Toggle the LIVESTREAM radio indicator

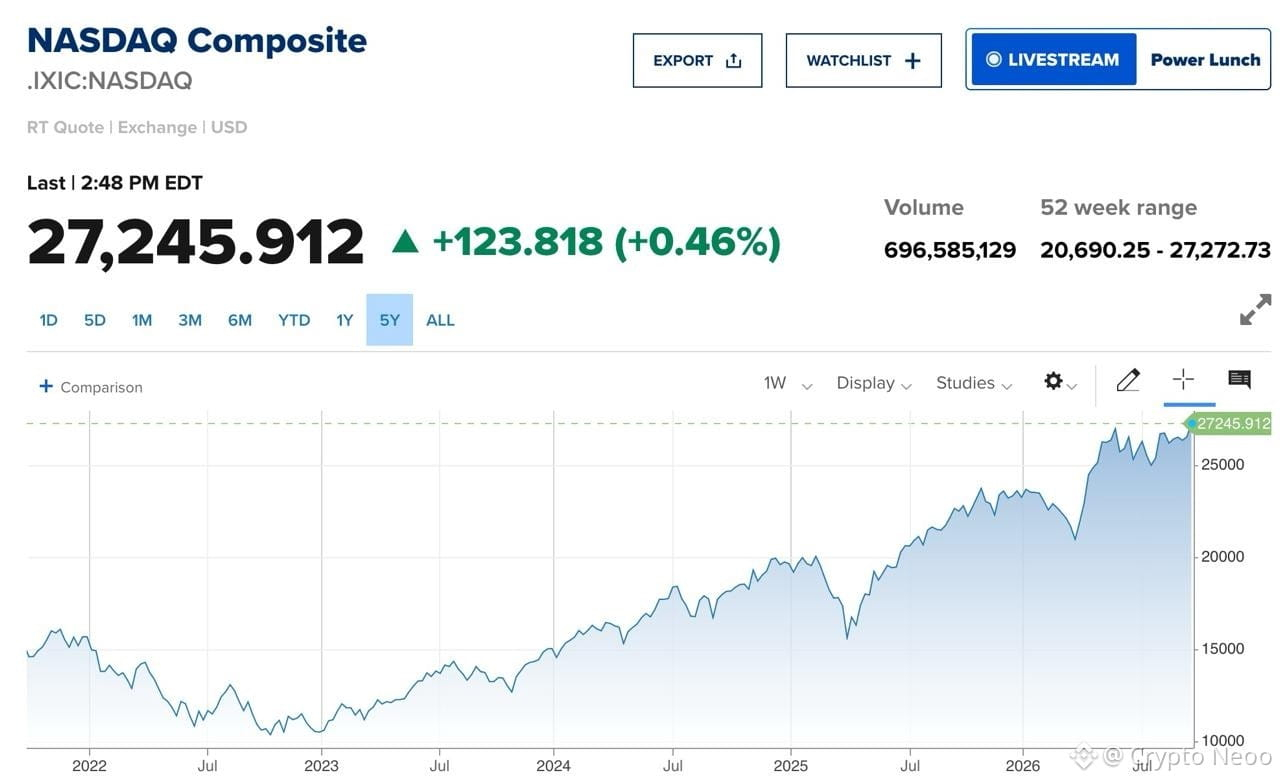(993, 59)
